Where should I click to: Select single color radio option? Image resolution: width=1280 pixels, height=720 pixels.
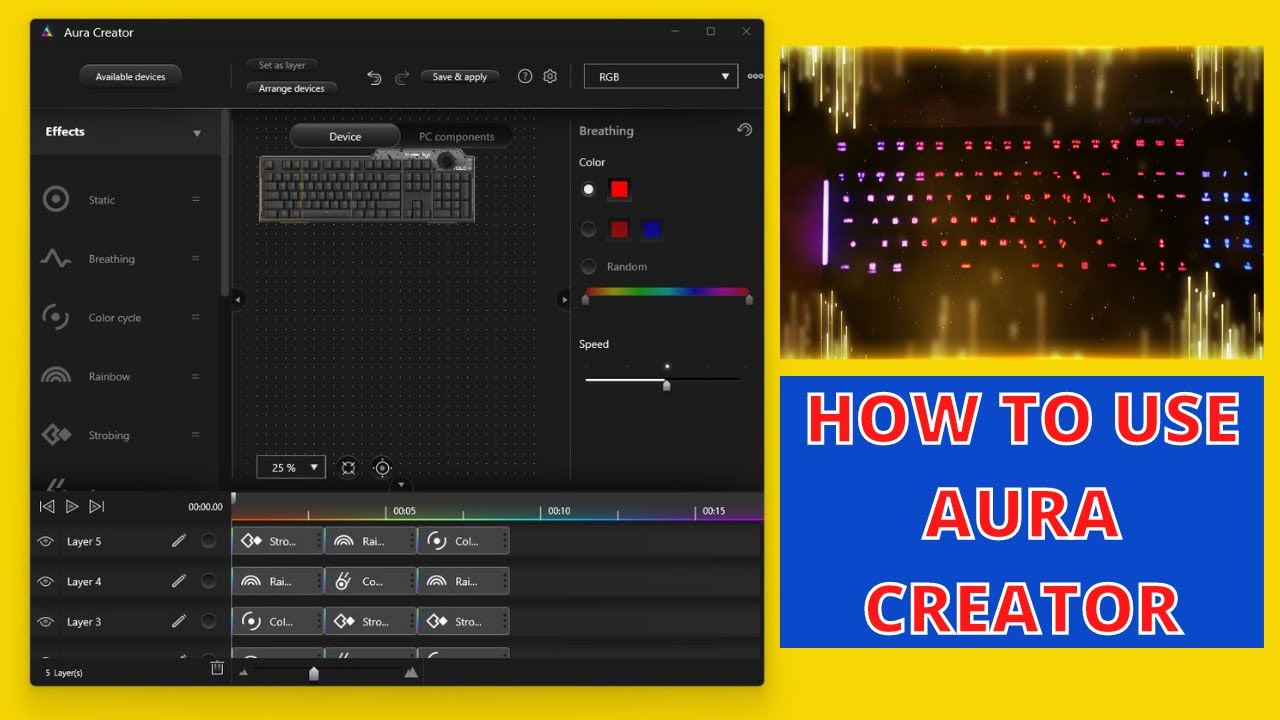[588, 189]
